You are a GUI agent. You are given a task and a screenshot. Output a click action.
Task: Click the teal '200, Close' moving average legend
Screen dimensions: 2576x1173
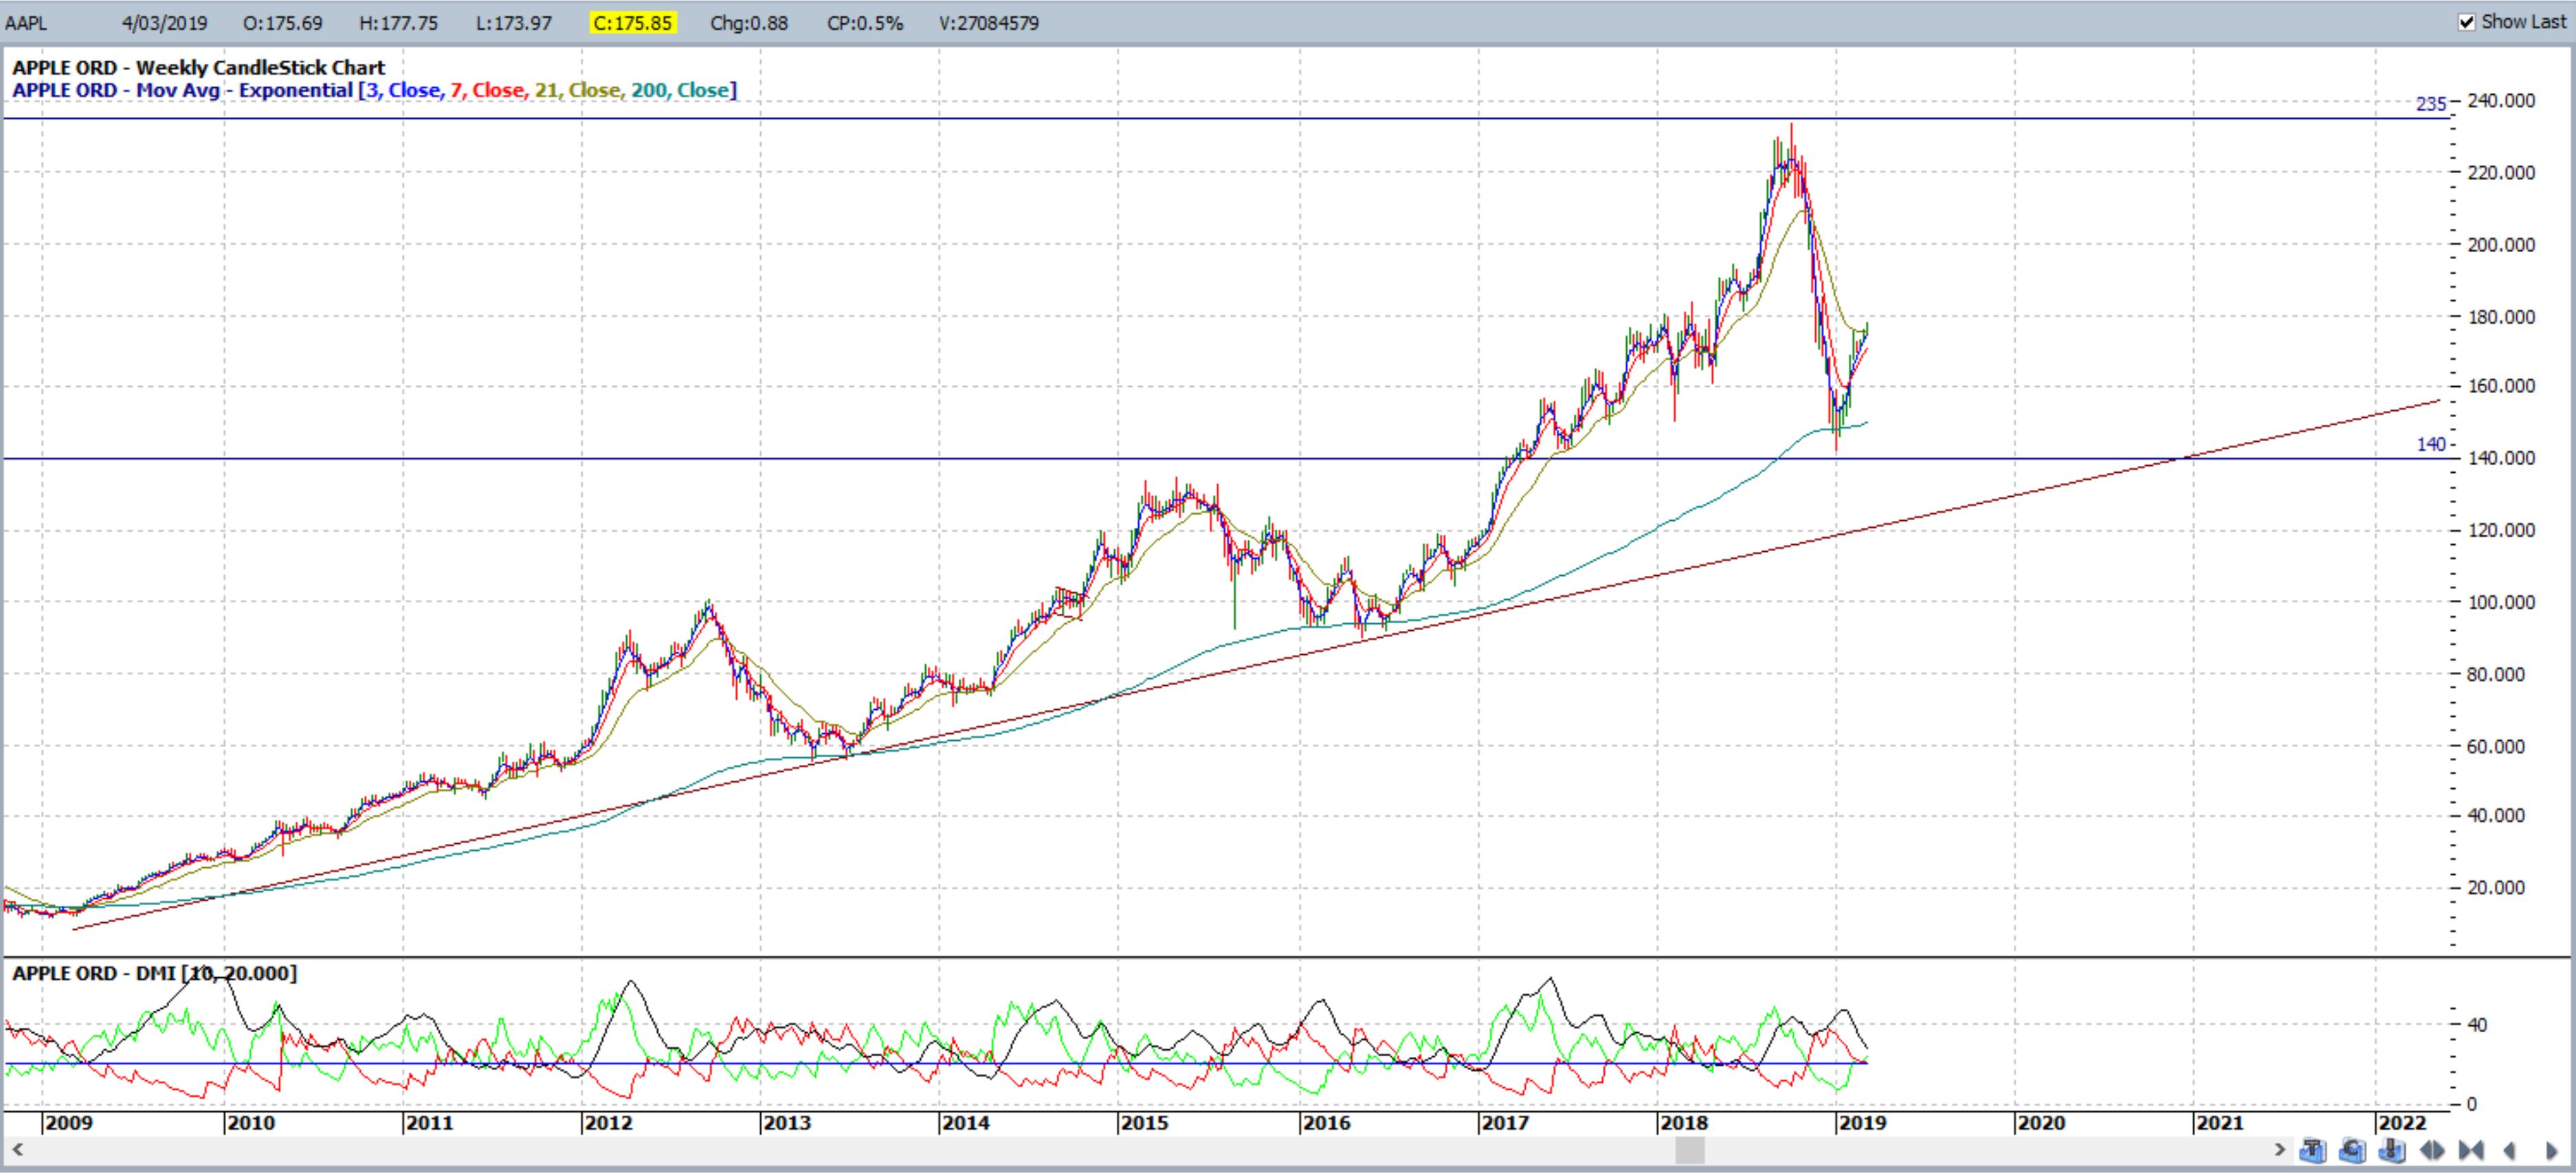(x=680, y=90)
